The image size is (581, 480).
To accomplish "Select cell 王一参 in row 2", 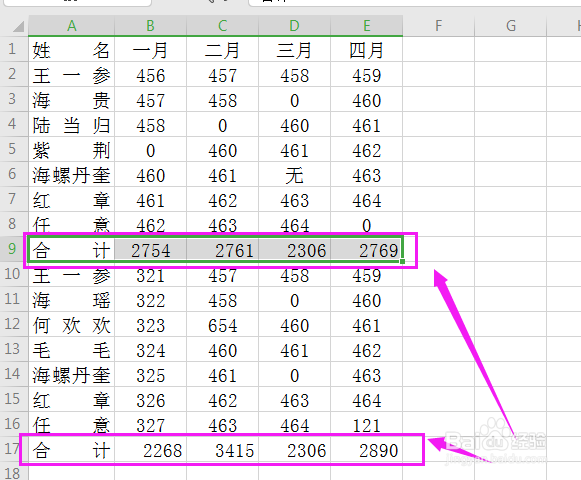I will 72,75.
